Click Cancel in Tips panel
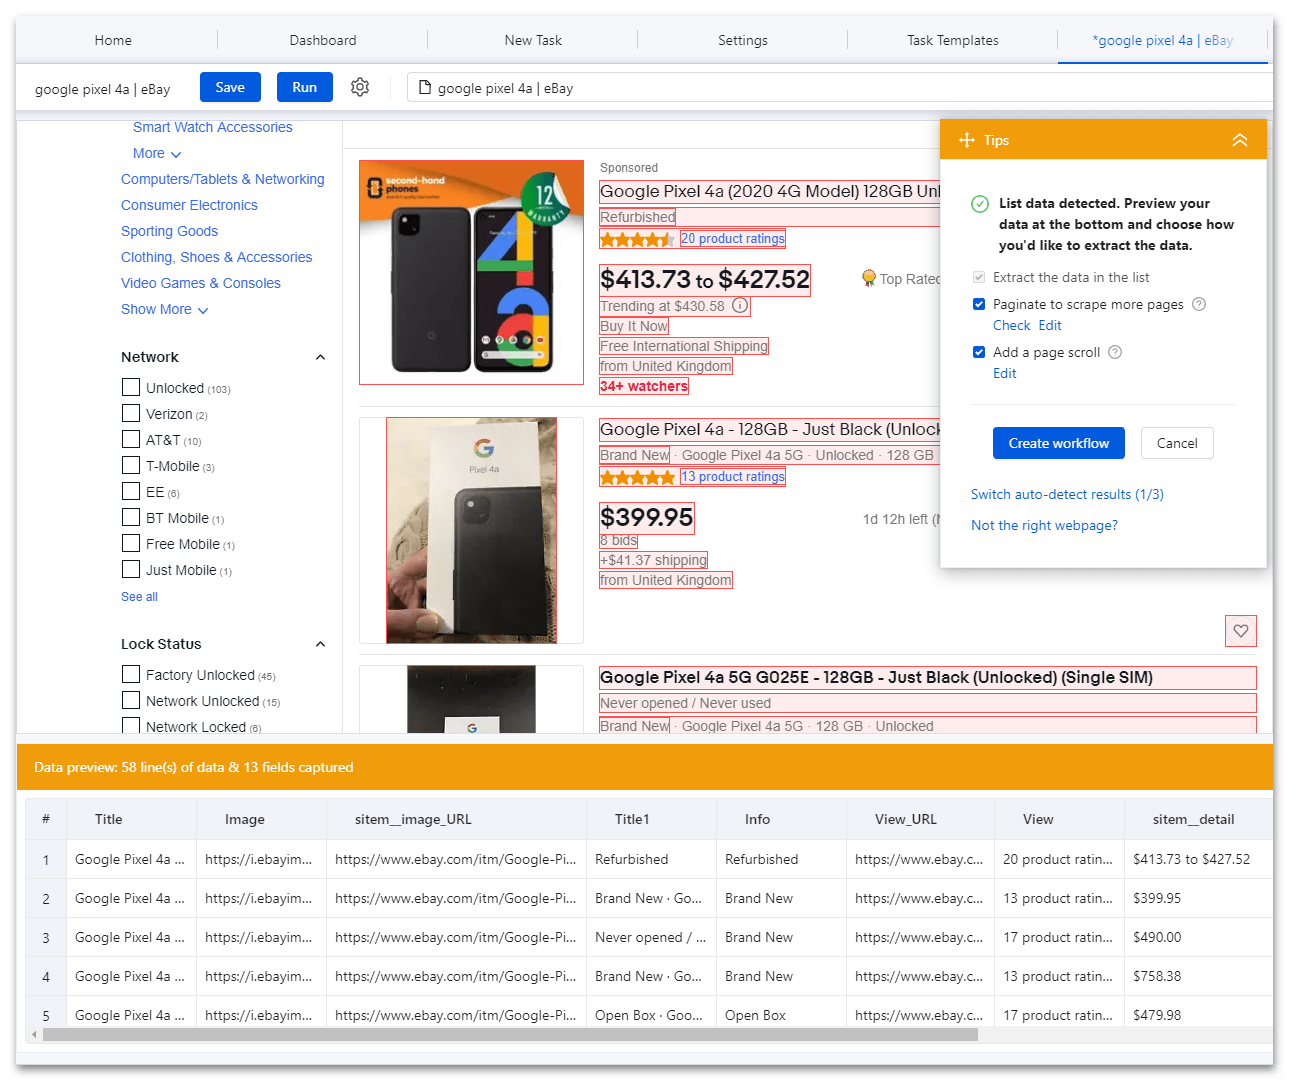The width and height of the screenshot is (1289, 1081). click(1177, 443)
